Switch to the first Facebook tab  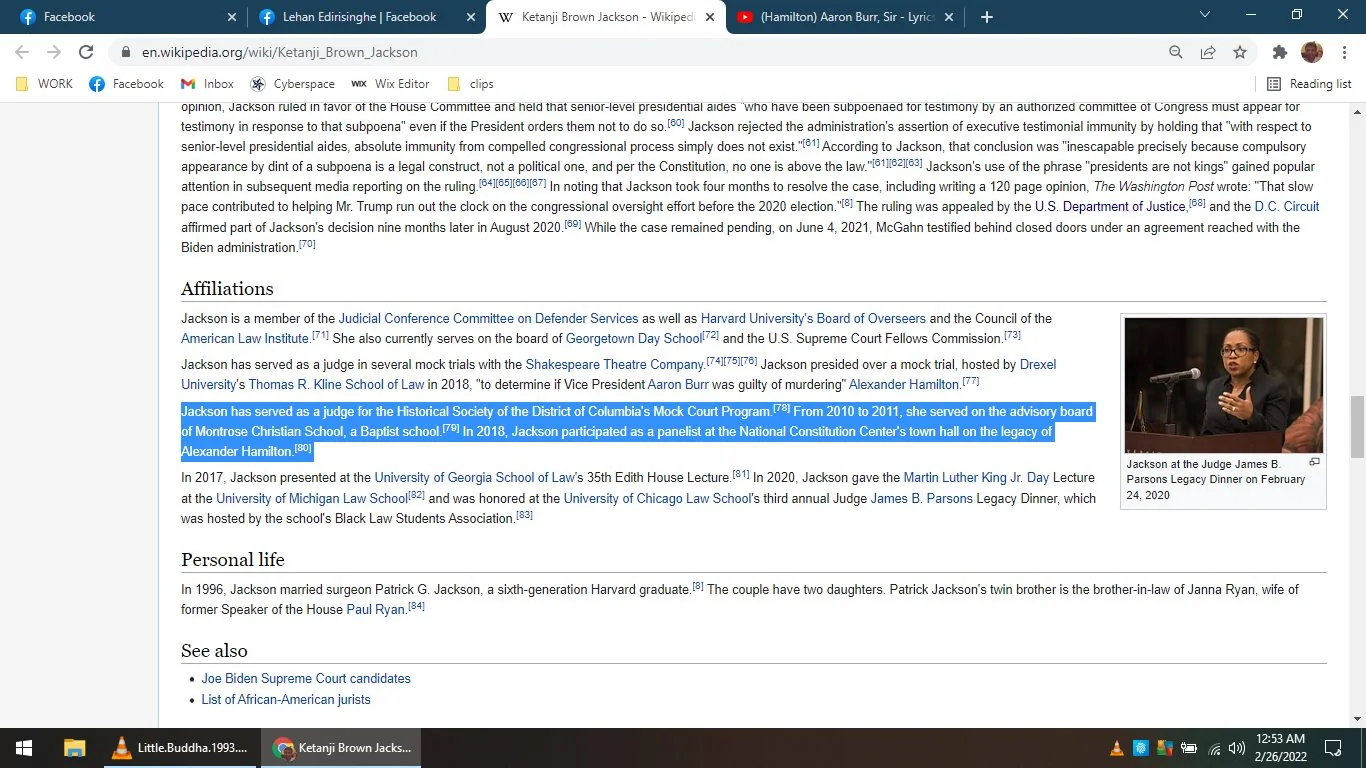[127, 17]
